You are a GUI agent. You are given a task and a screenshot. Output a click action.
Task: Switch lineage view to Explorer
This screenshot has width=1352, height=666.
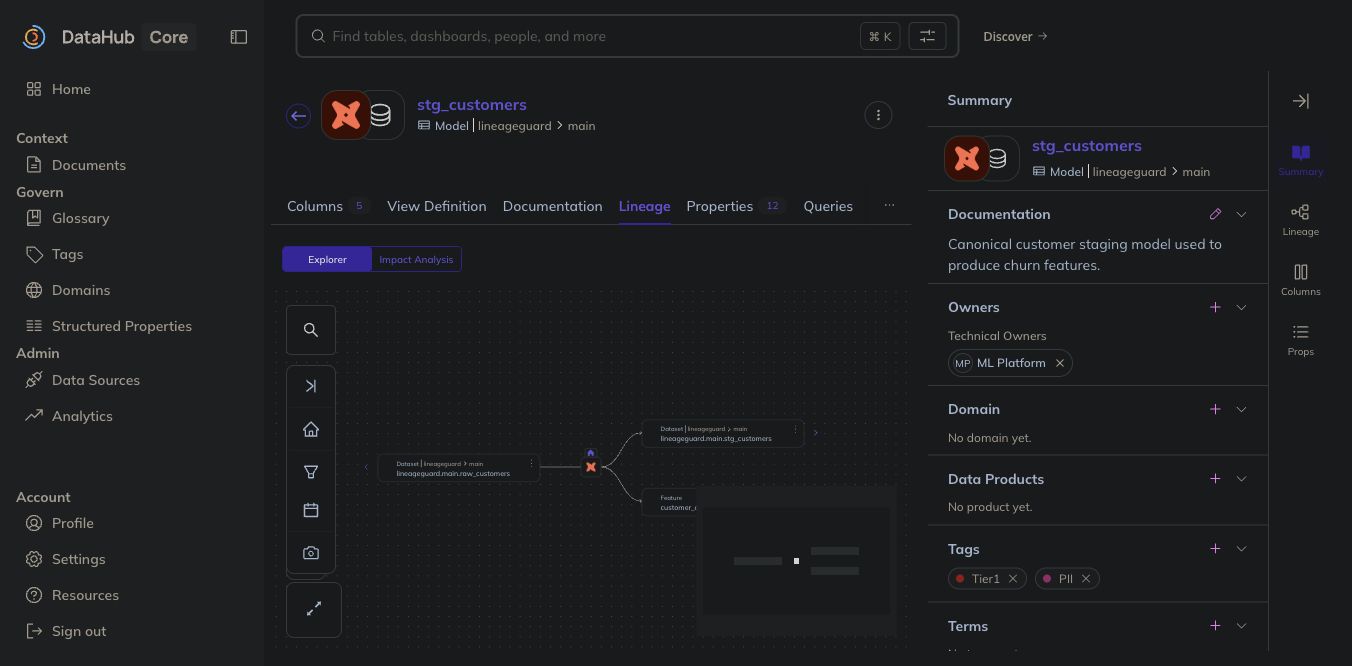click(x=327, y=259)
